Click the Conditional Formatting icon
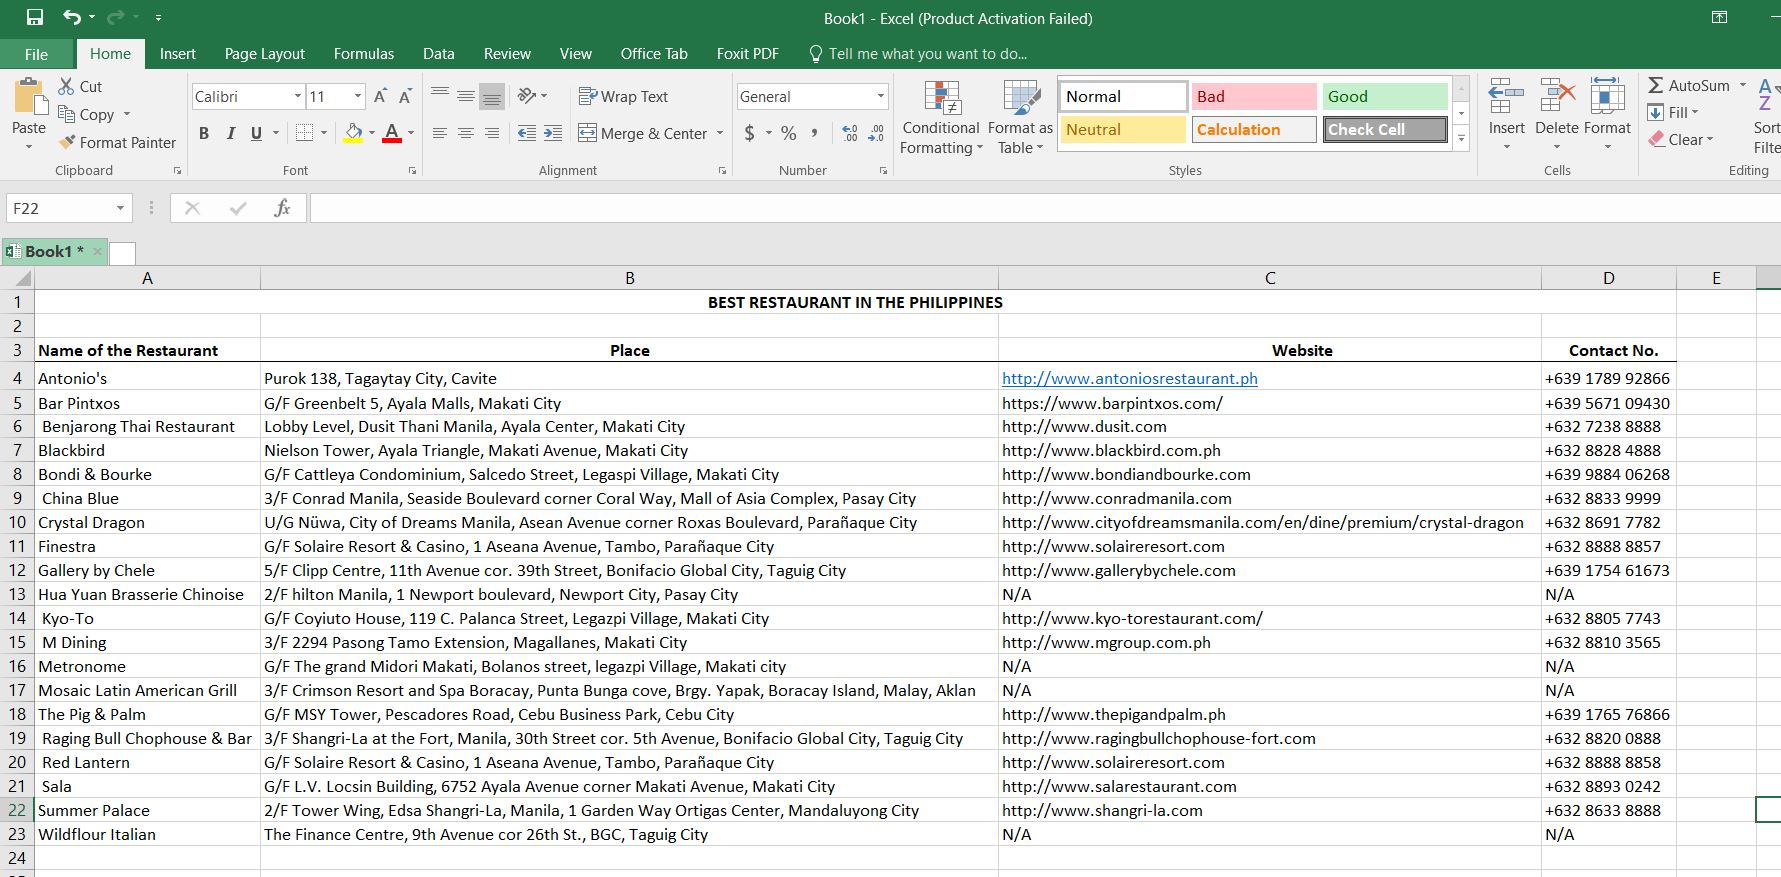This screenshot has width=1781, height=877. pyautogui.click(x=941, y=100)
